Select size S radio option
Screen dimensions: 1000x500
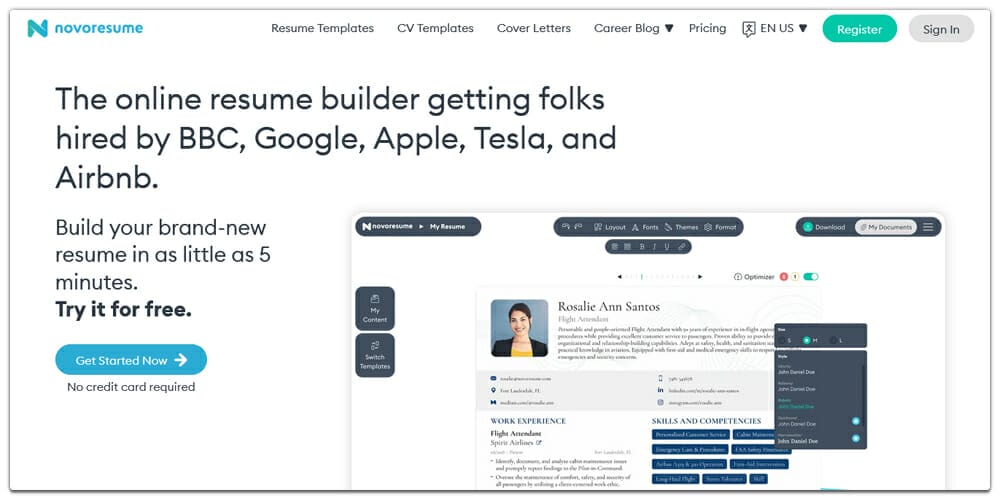point(783,341)
